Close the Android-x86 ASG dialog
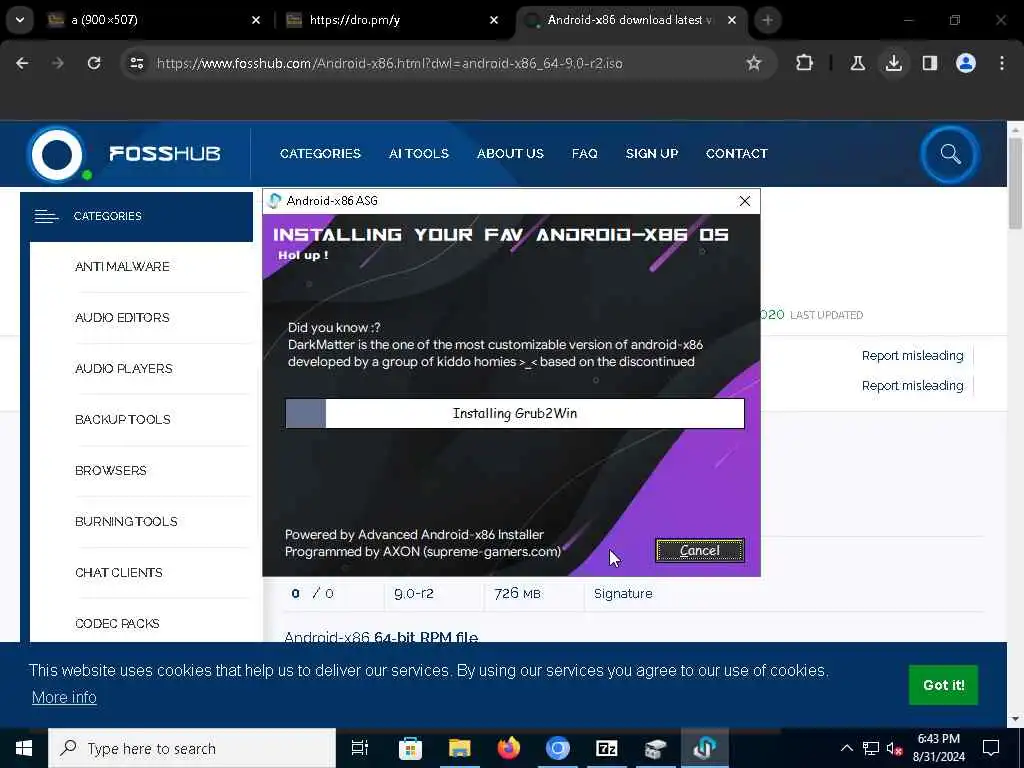 [744, 201]
